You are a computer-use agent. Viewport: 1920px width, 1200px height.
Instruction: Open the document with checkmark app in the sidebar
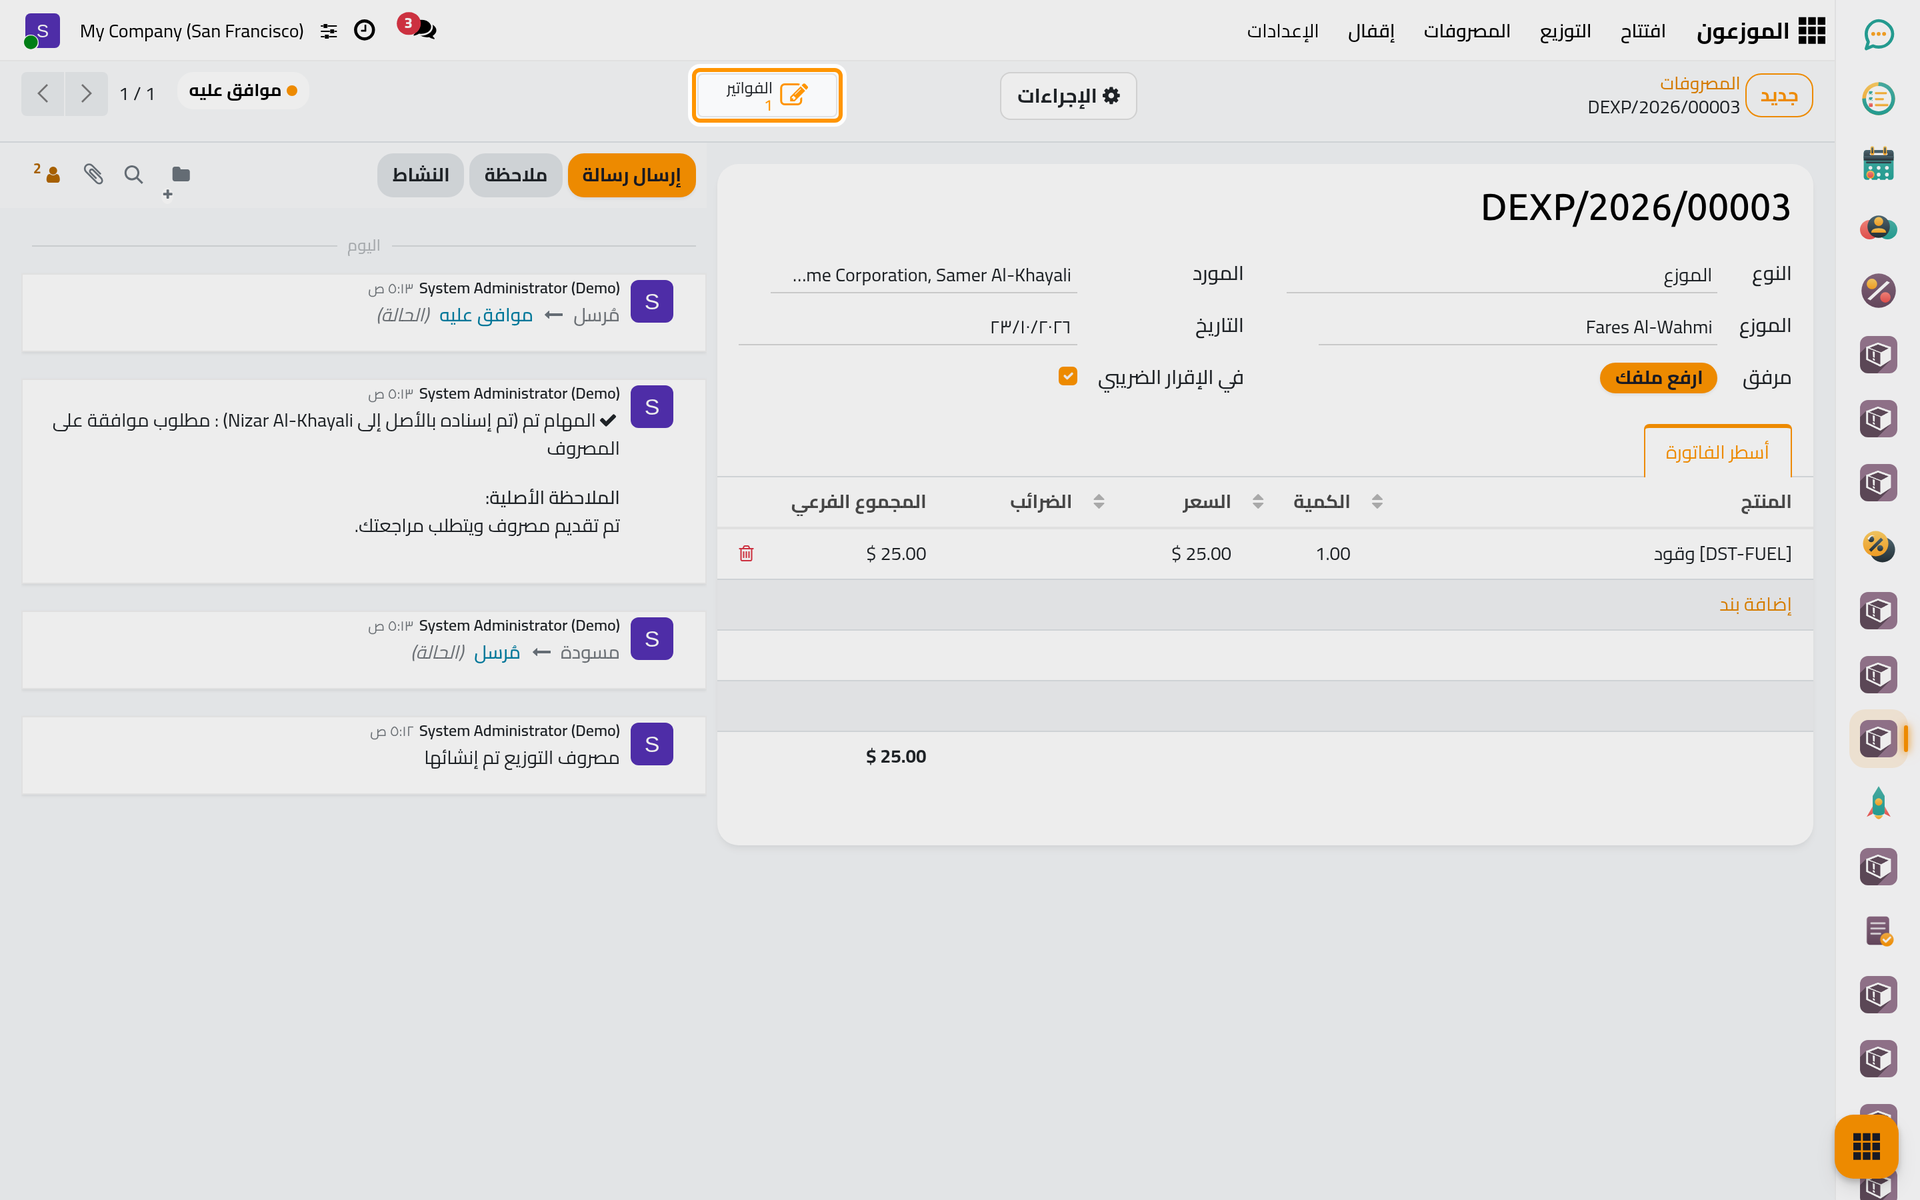pyautogui.click(x=1878, y=931)
